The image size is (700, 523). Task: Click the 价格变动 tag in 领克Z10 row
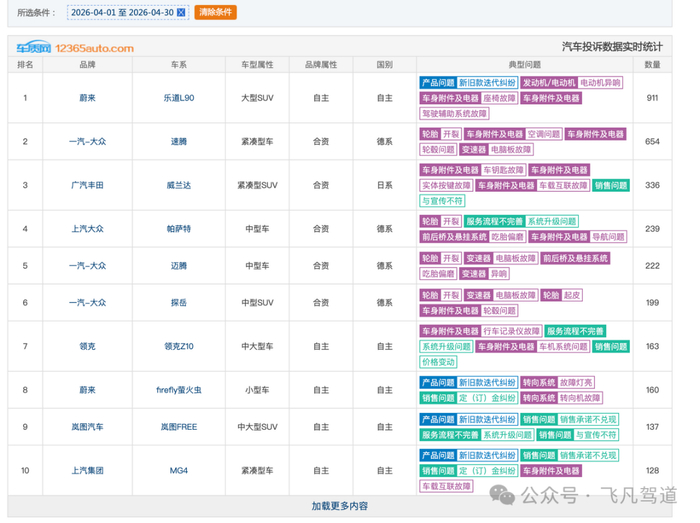pyautogui.click(x=438, y=362)
